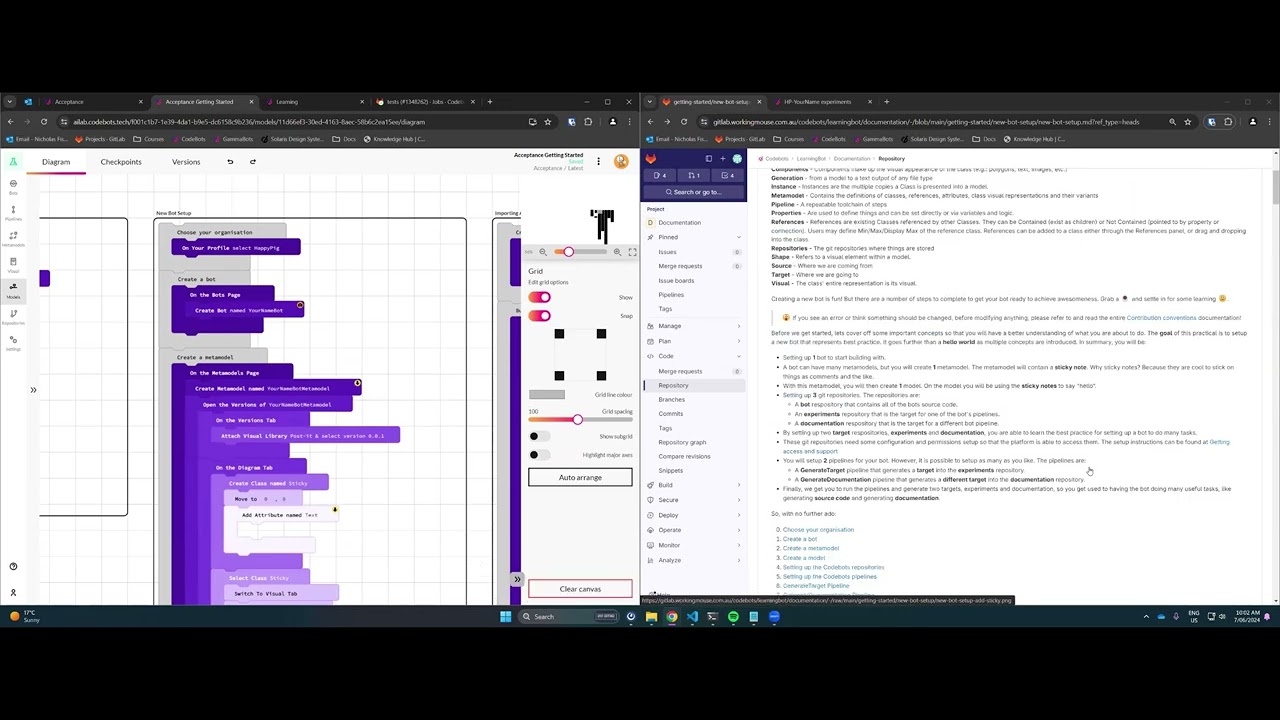Open Metamodels in Codebots sidebar

13,238
